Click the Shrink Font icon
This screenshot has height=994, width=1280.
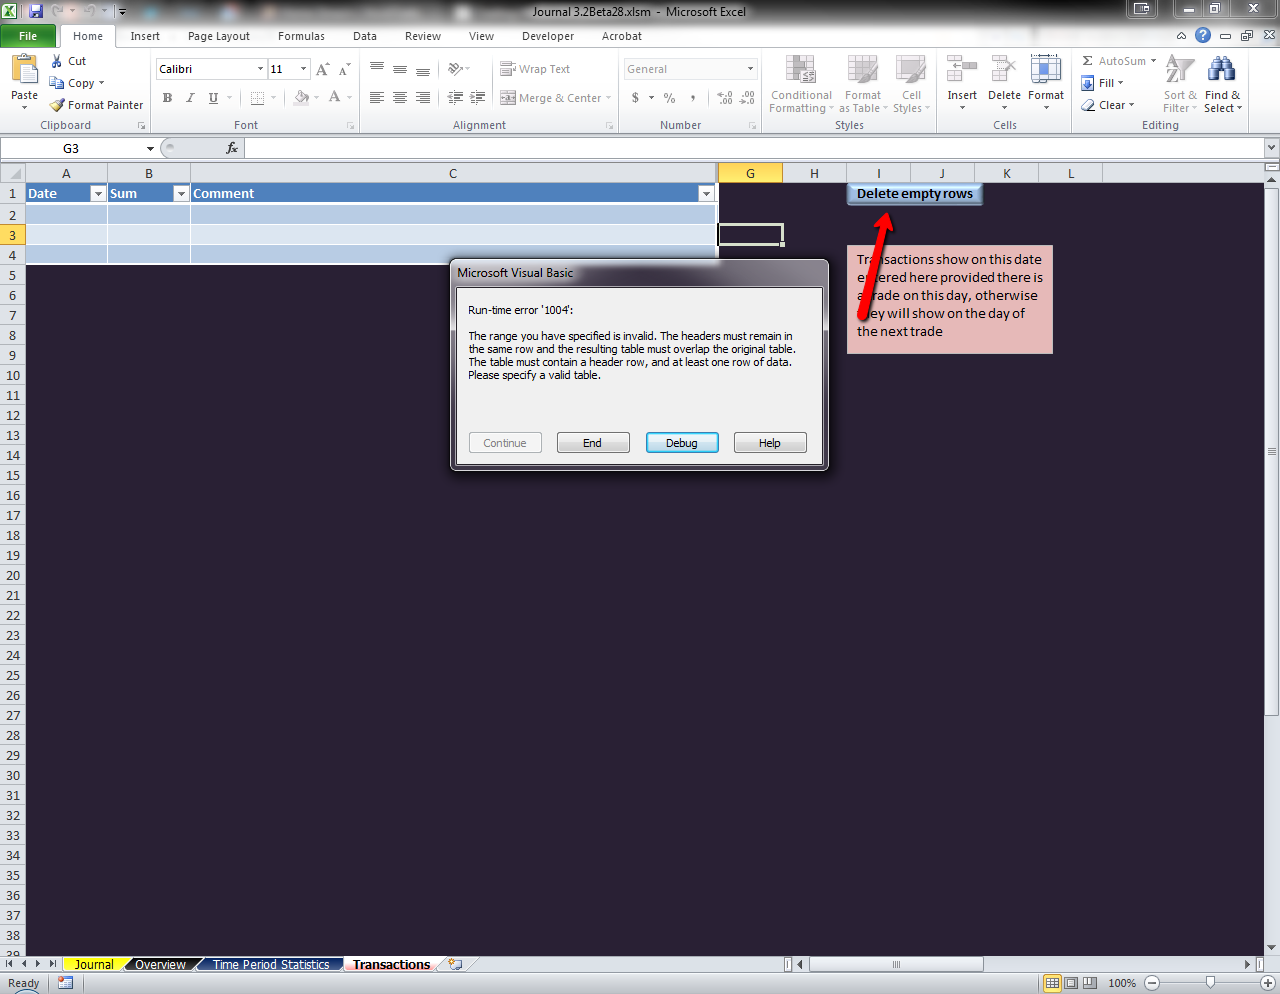[x=344, y=69]
